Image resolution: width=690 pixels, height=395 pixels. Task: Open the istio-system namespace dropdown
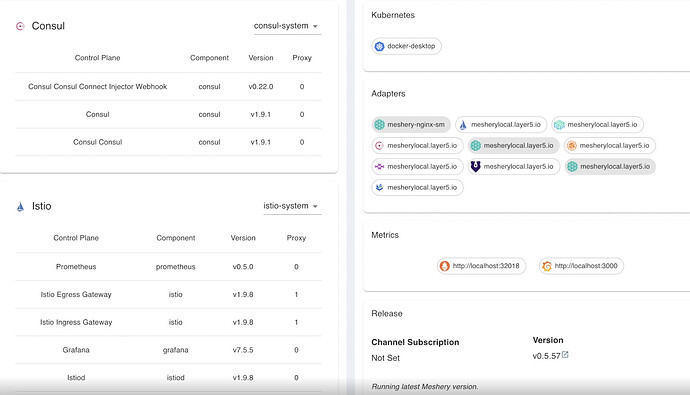coord(291,206)
